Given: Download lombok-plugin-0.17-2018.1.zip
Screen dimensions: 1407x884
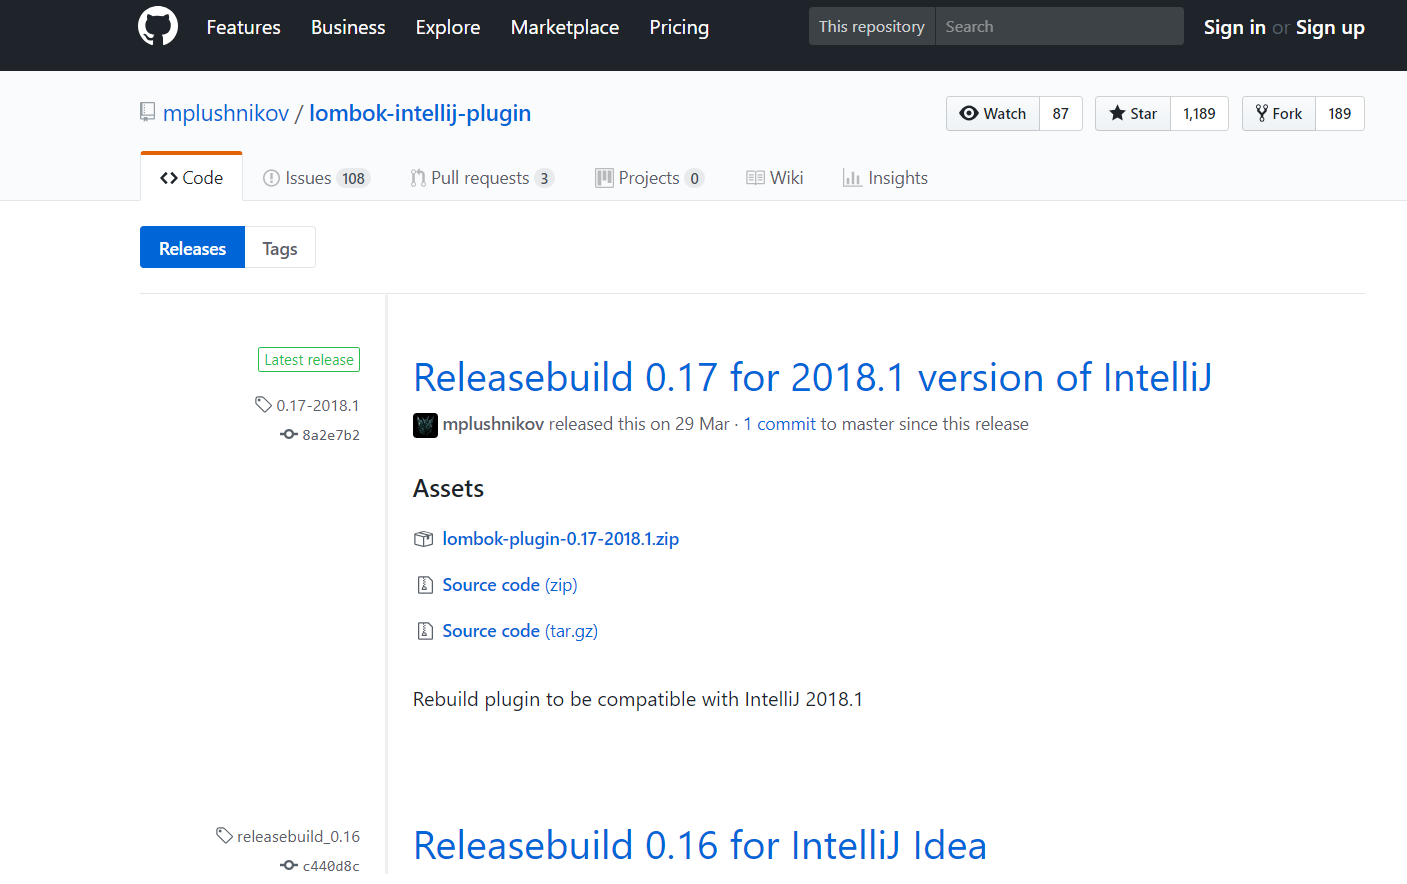Looking at the screenshot, I should [x=561, y=539].
